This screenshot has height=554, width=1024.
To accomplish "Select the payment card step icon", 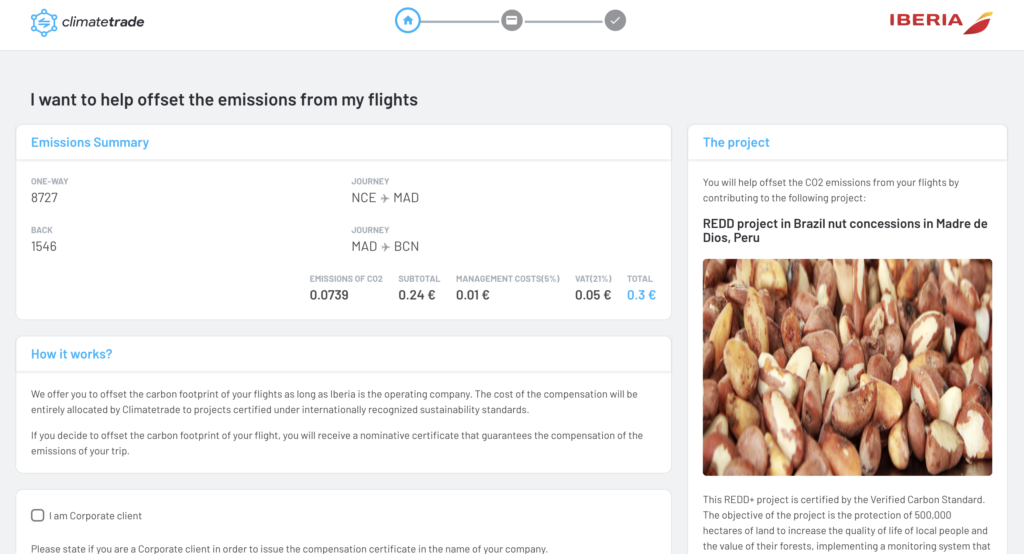I will pyautogui.click(x=511, y=20).
